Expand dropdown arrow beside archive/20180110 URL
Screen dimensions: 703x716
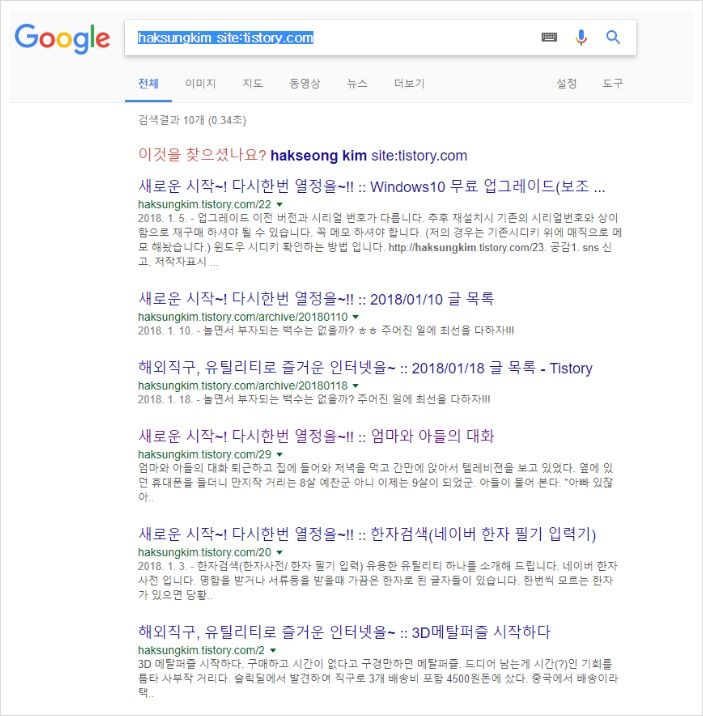coord(356,317)
